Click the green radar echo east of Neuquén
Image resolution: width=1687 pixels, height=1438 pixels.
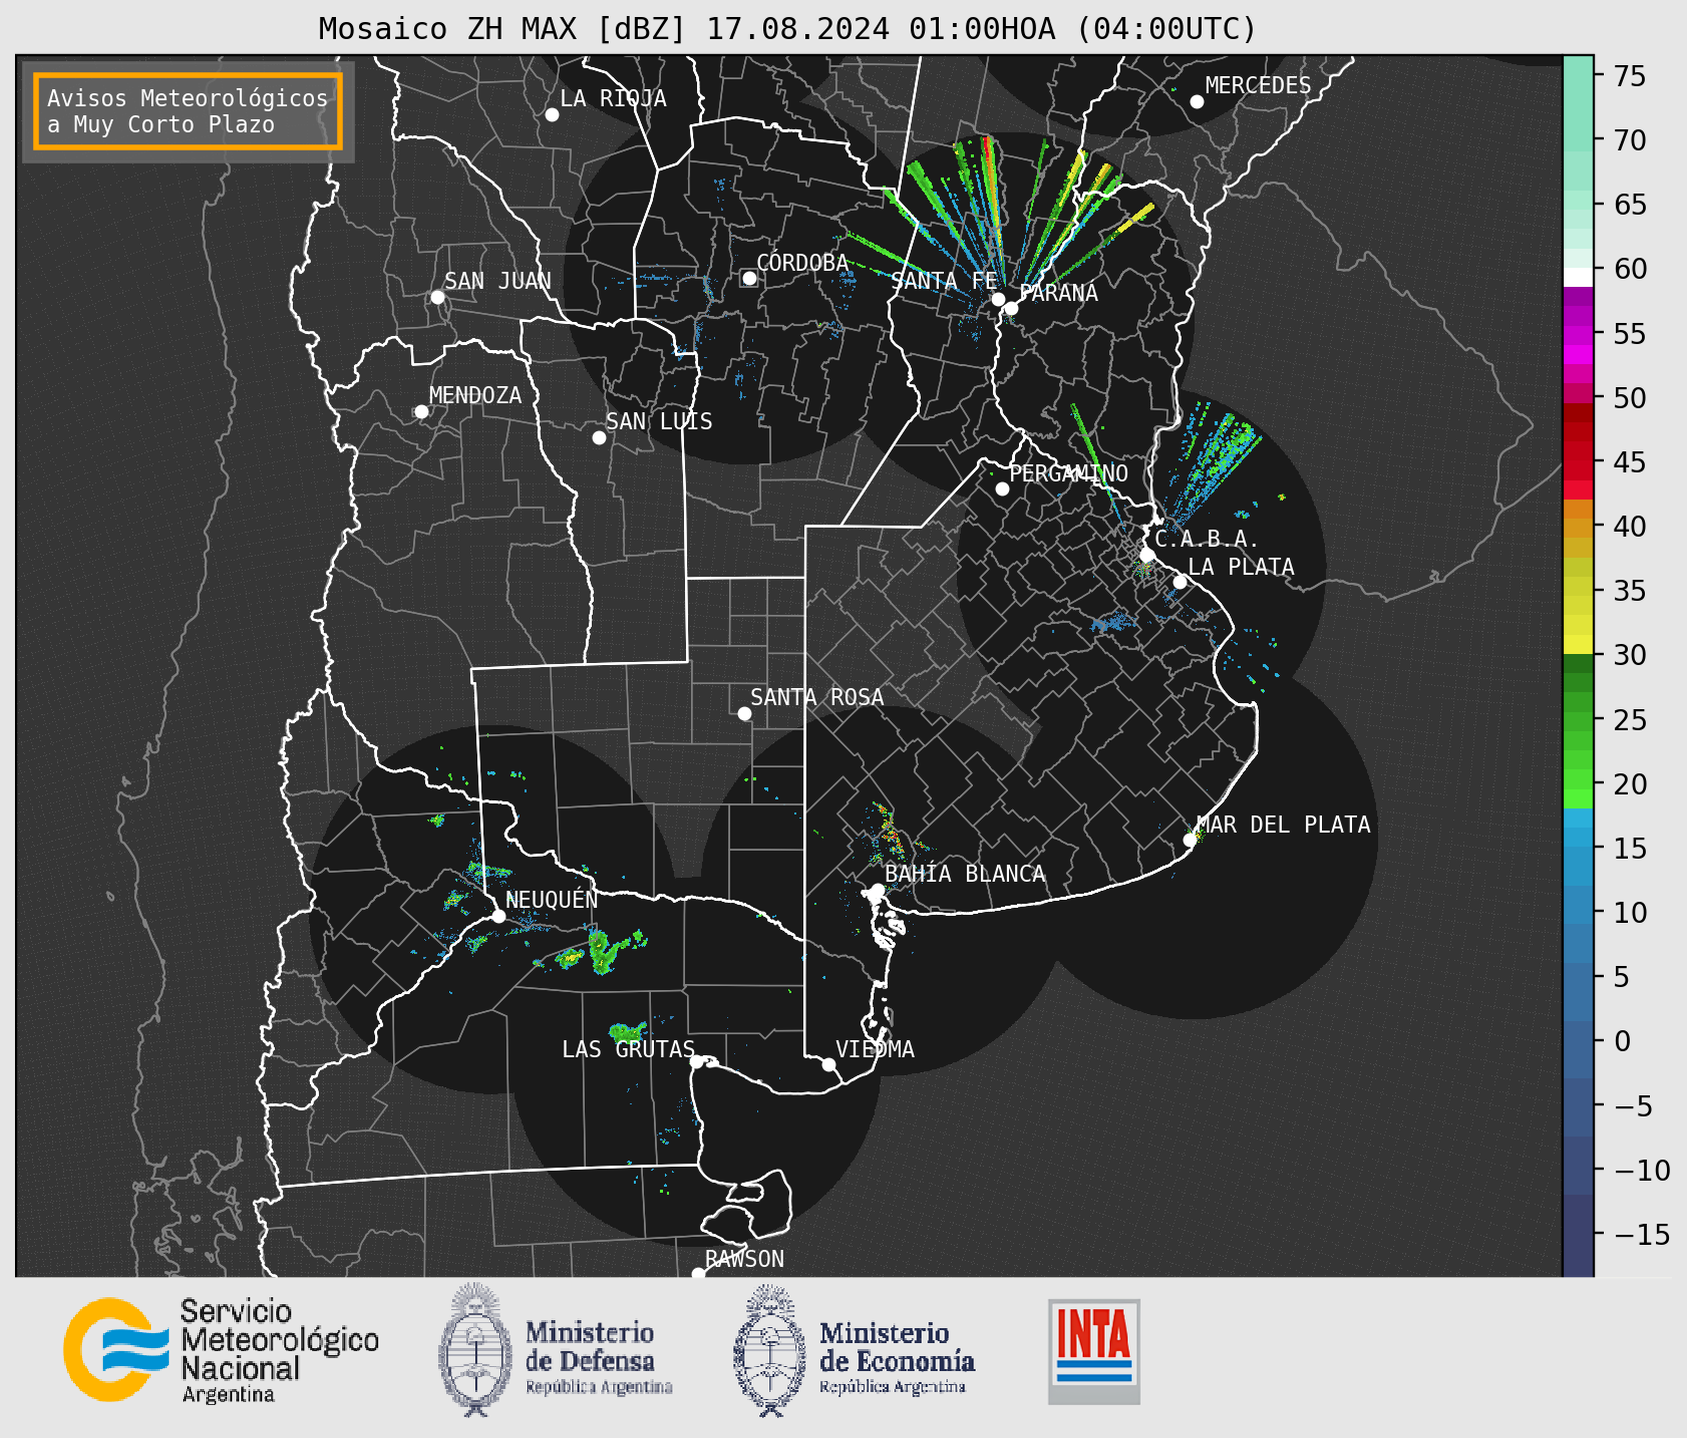[x=603, y=950]
